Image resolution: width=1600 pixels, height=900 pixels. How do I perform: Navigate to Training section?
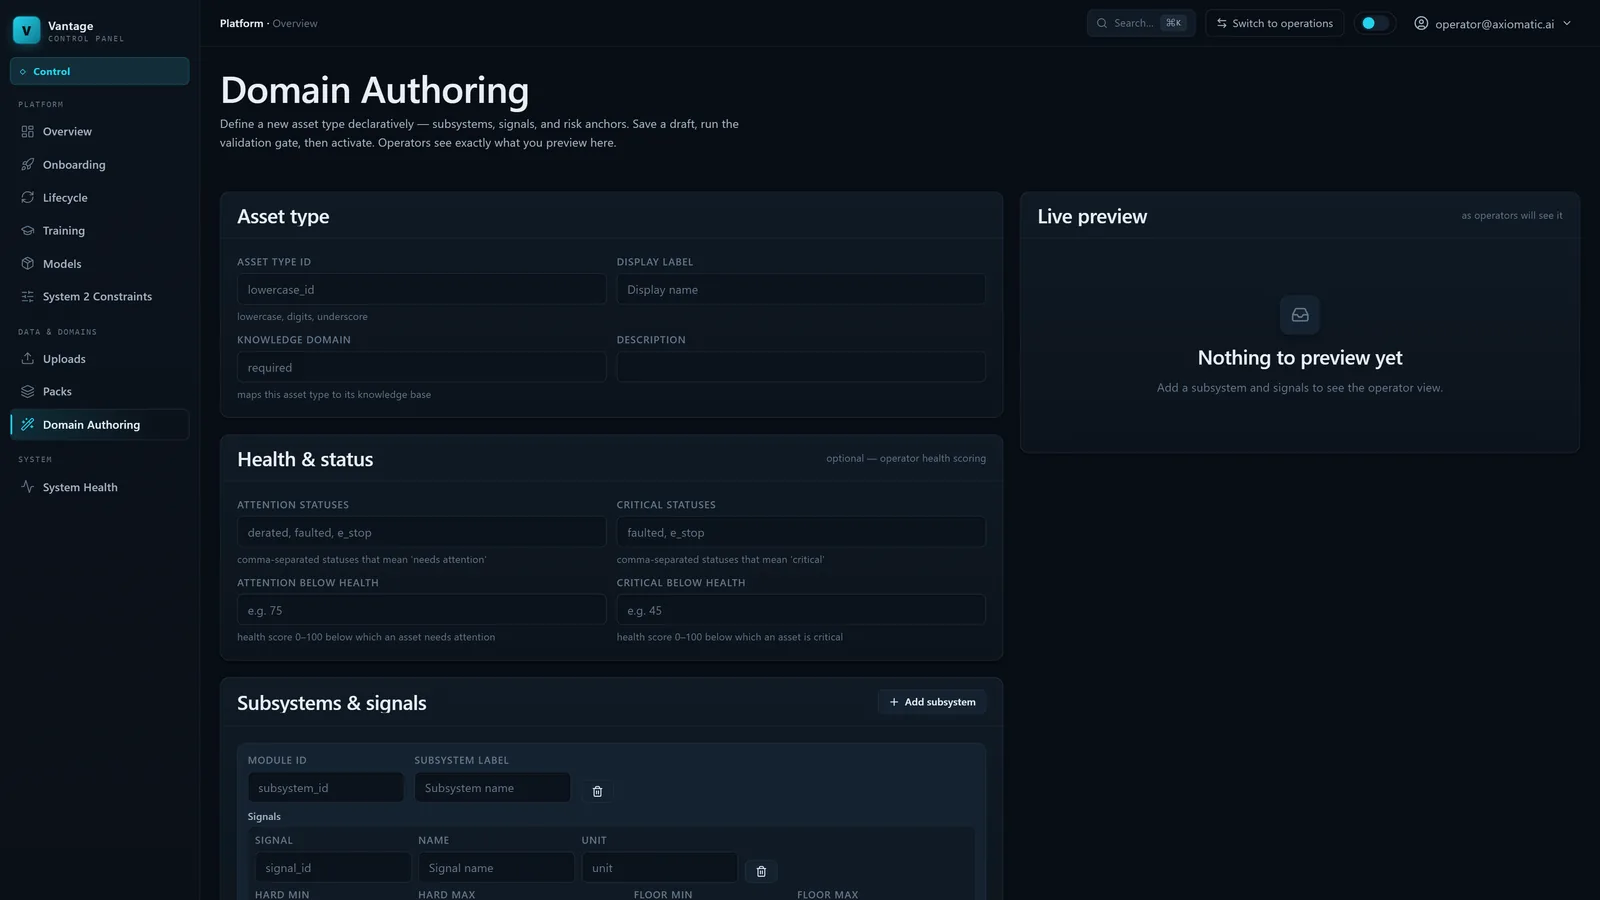click(99, 230)
